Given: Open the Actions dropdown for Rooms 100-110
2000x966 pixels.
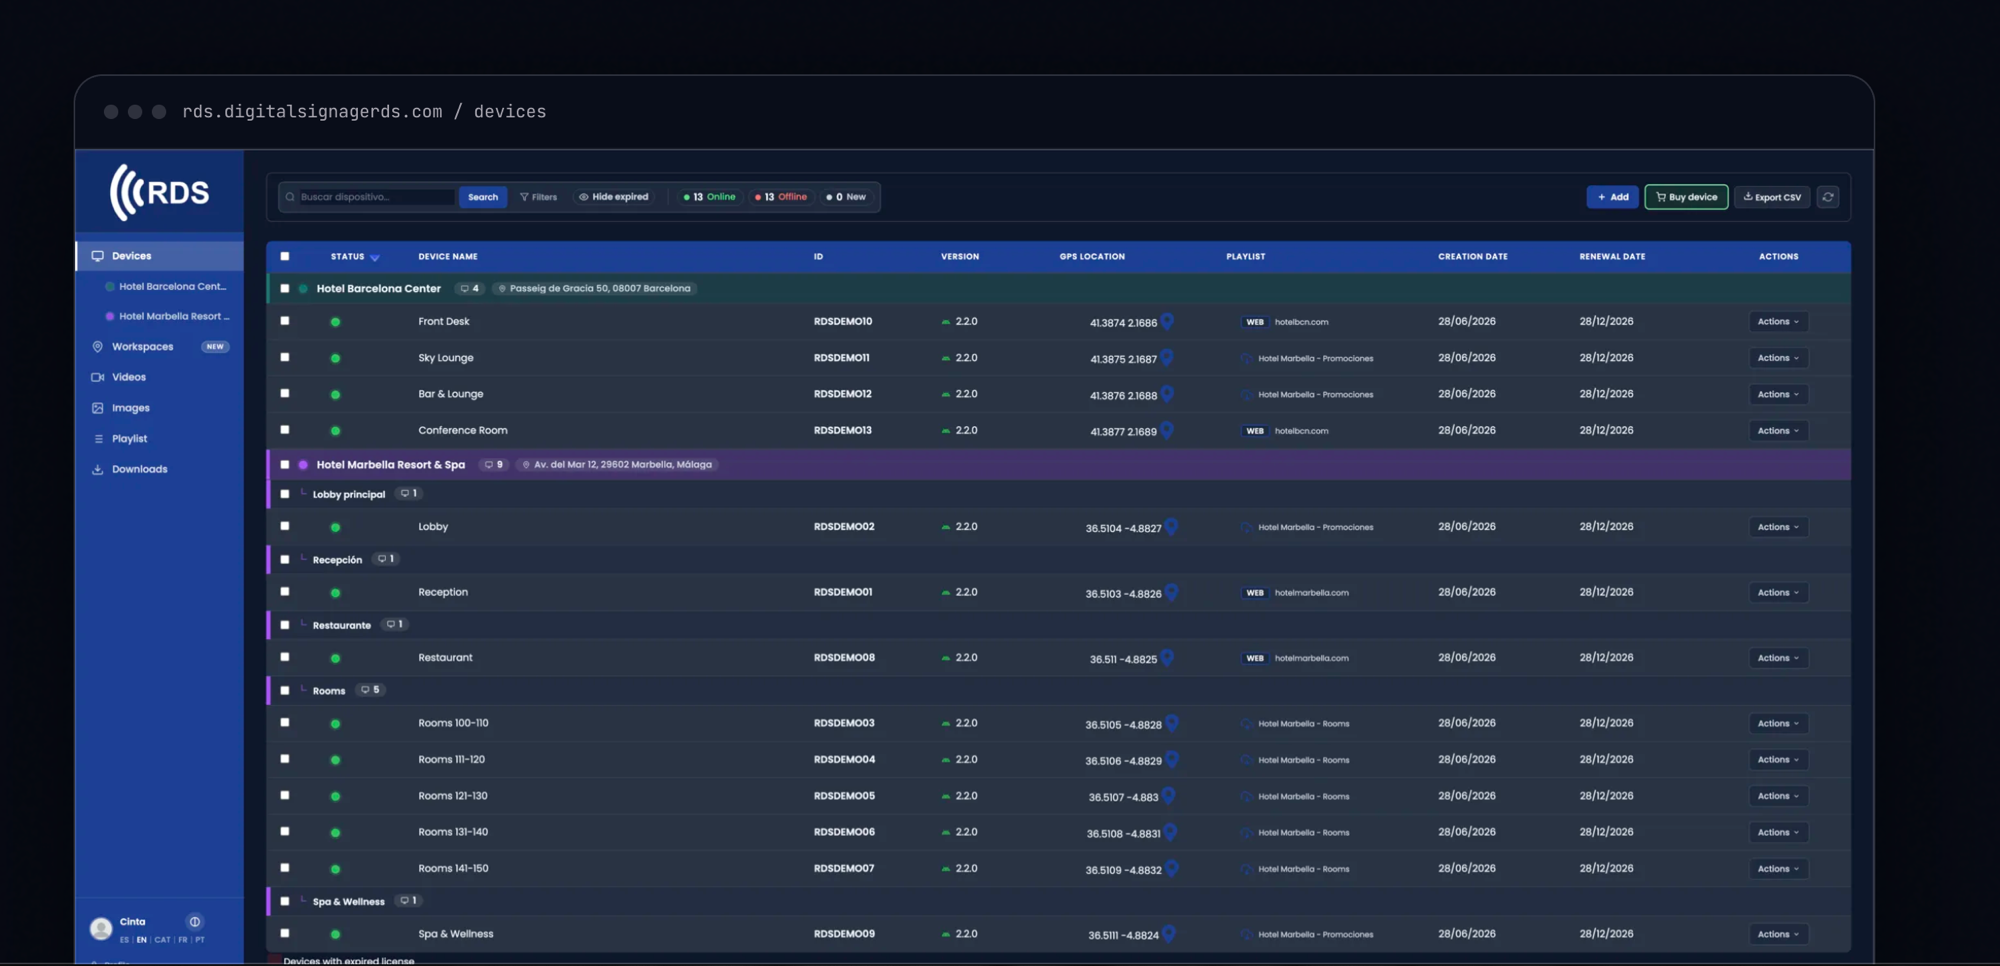Looking at the screenshot, I should pos(1778,723).
